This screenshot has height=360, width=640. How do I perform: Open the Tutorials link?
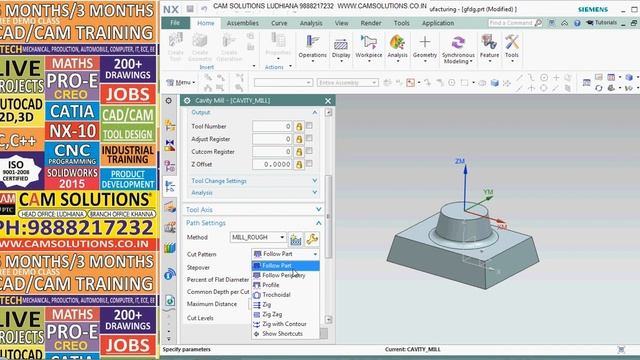point(602,23)
